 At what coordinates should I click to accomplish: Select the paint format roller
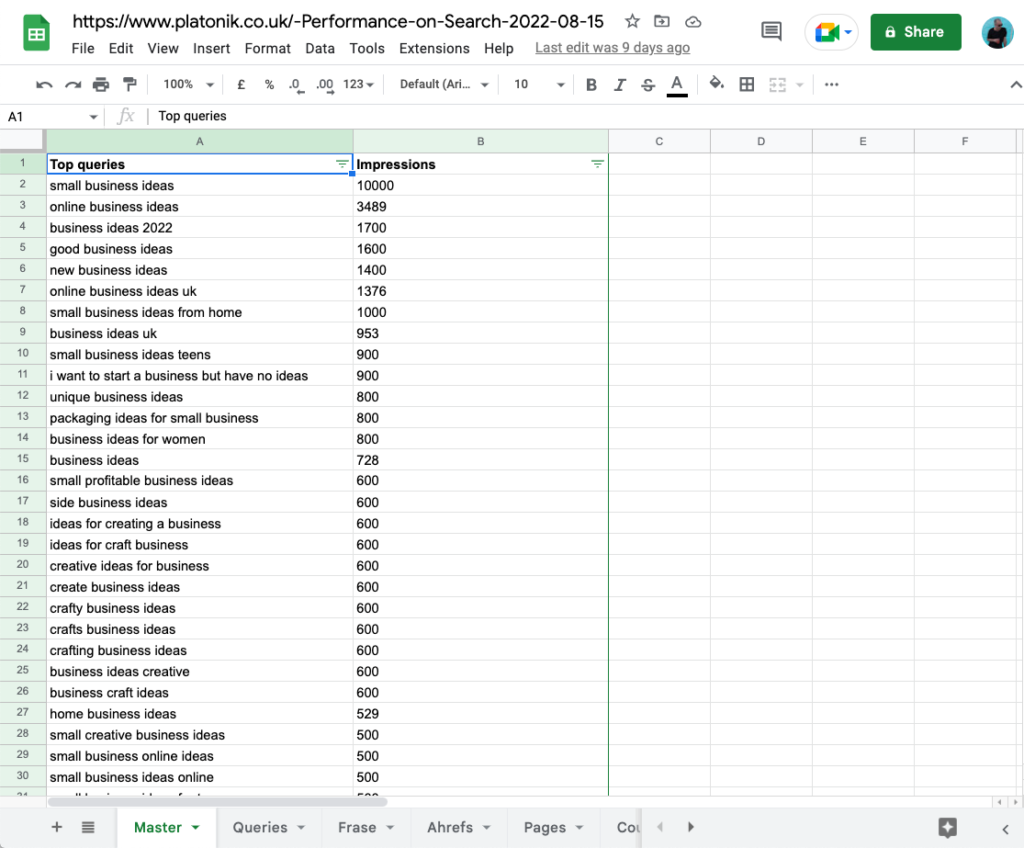[129, 85]
